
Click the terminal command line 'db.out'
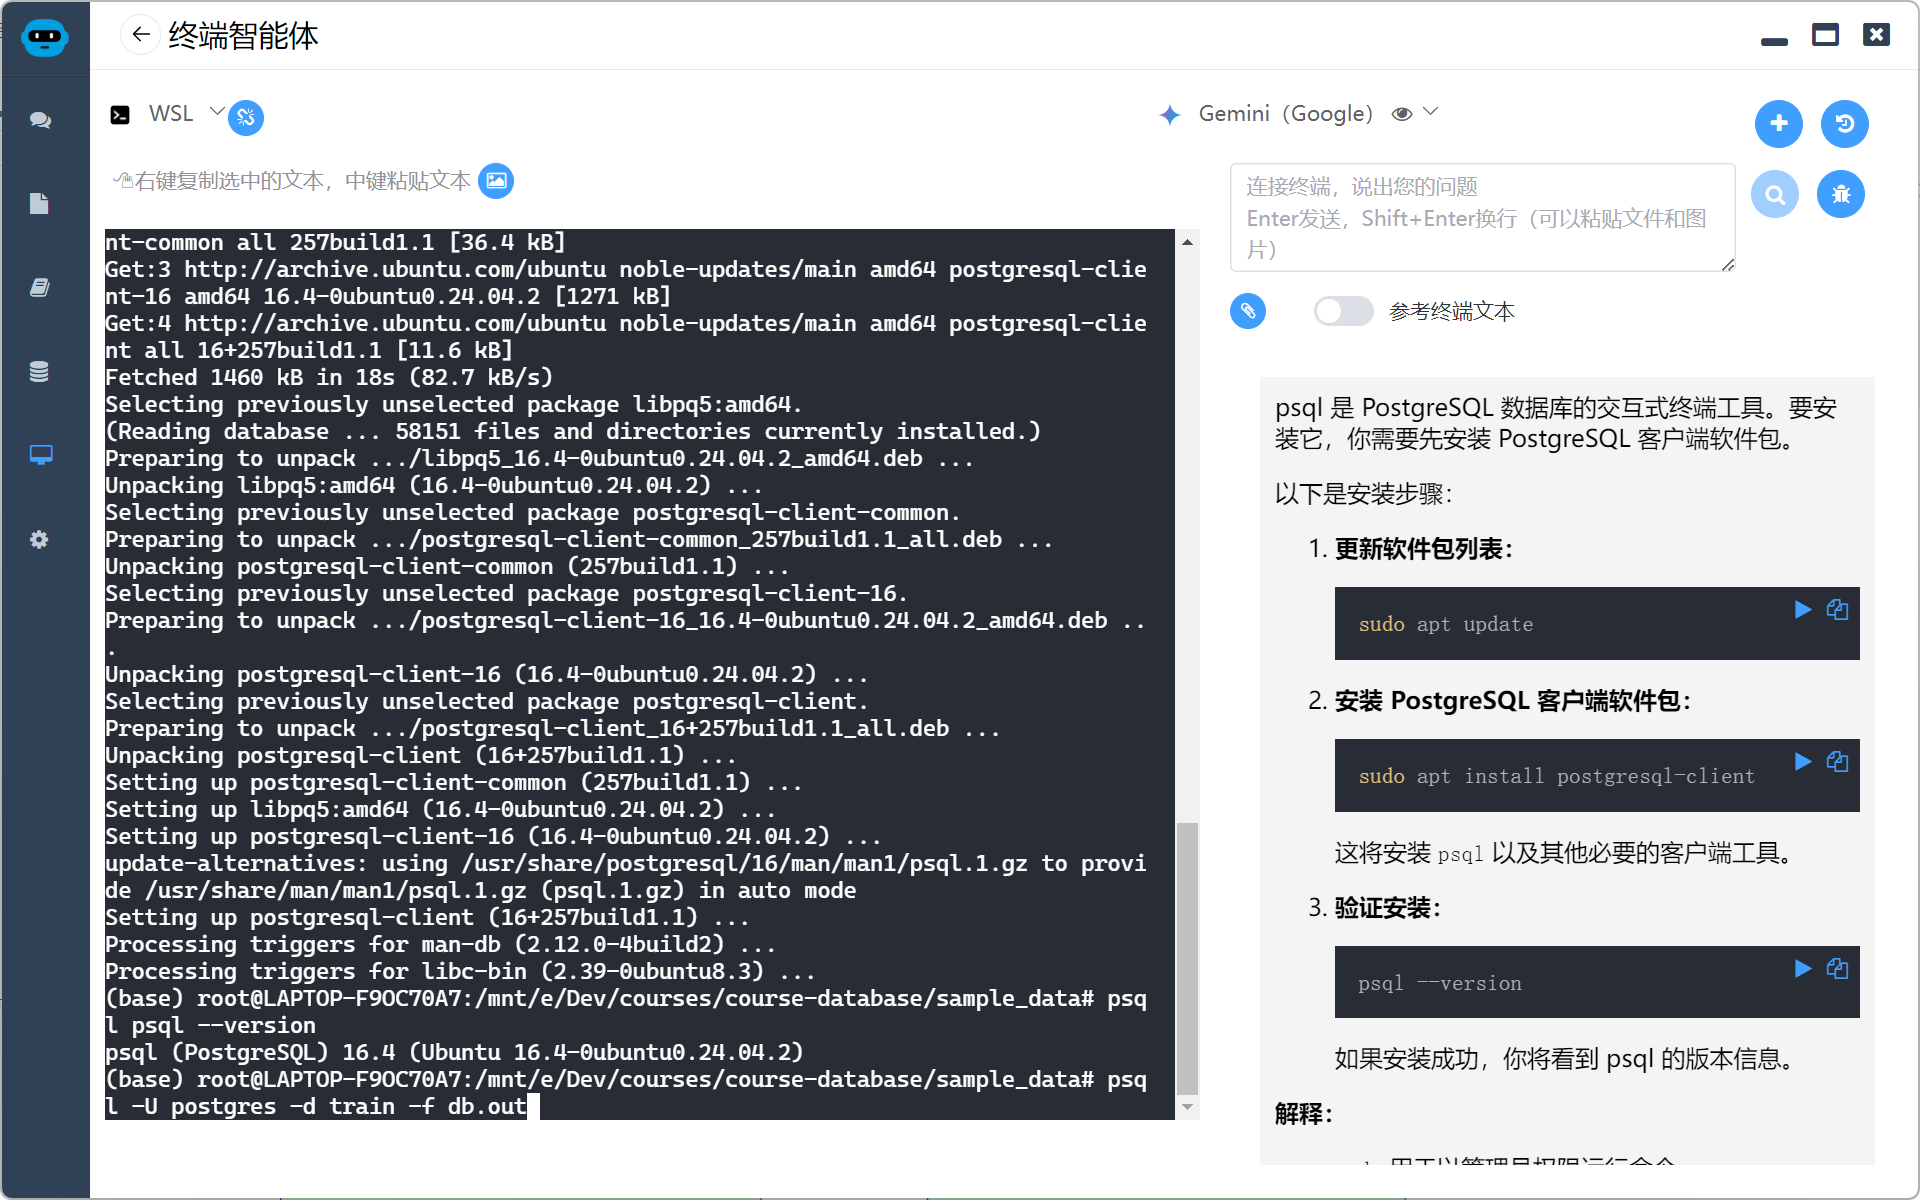point(487,1106)
